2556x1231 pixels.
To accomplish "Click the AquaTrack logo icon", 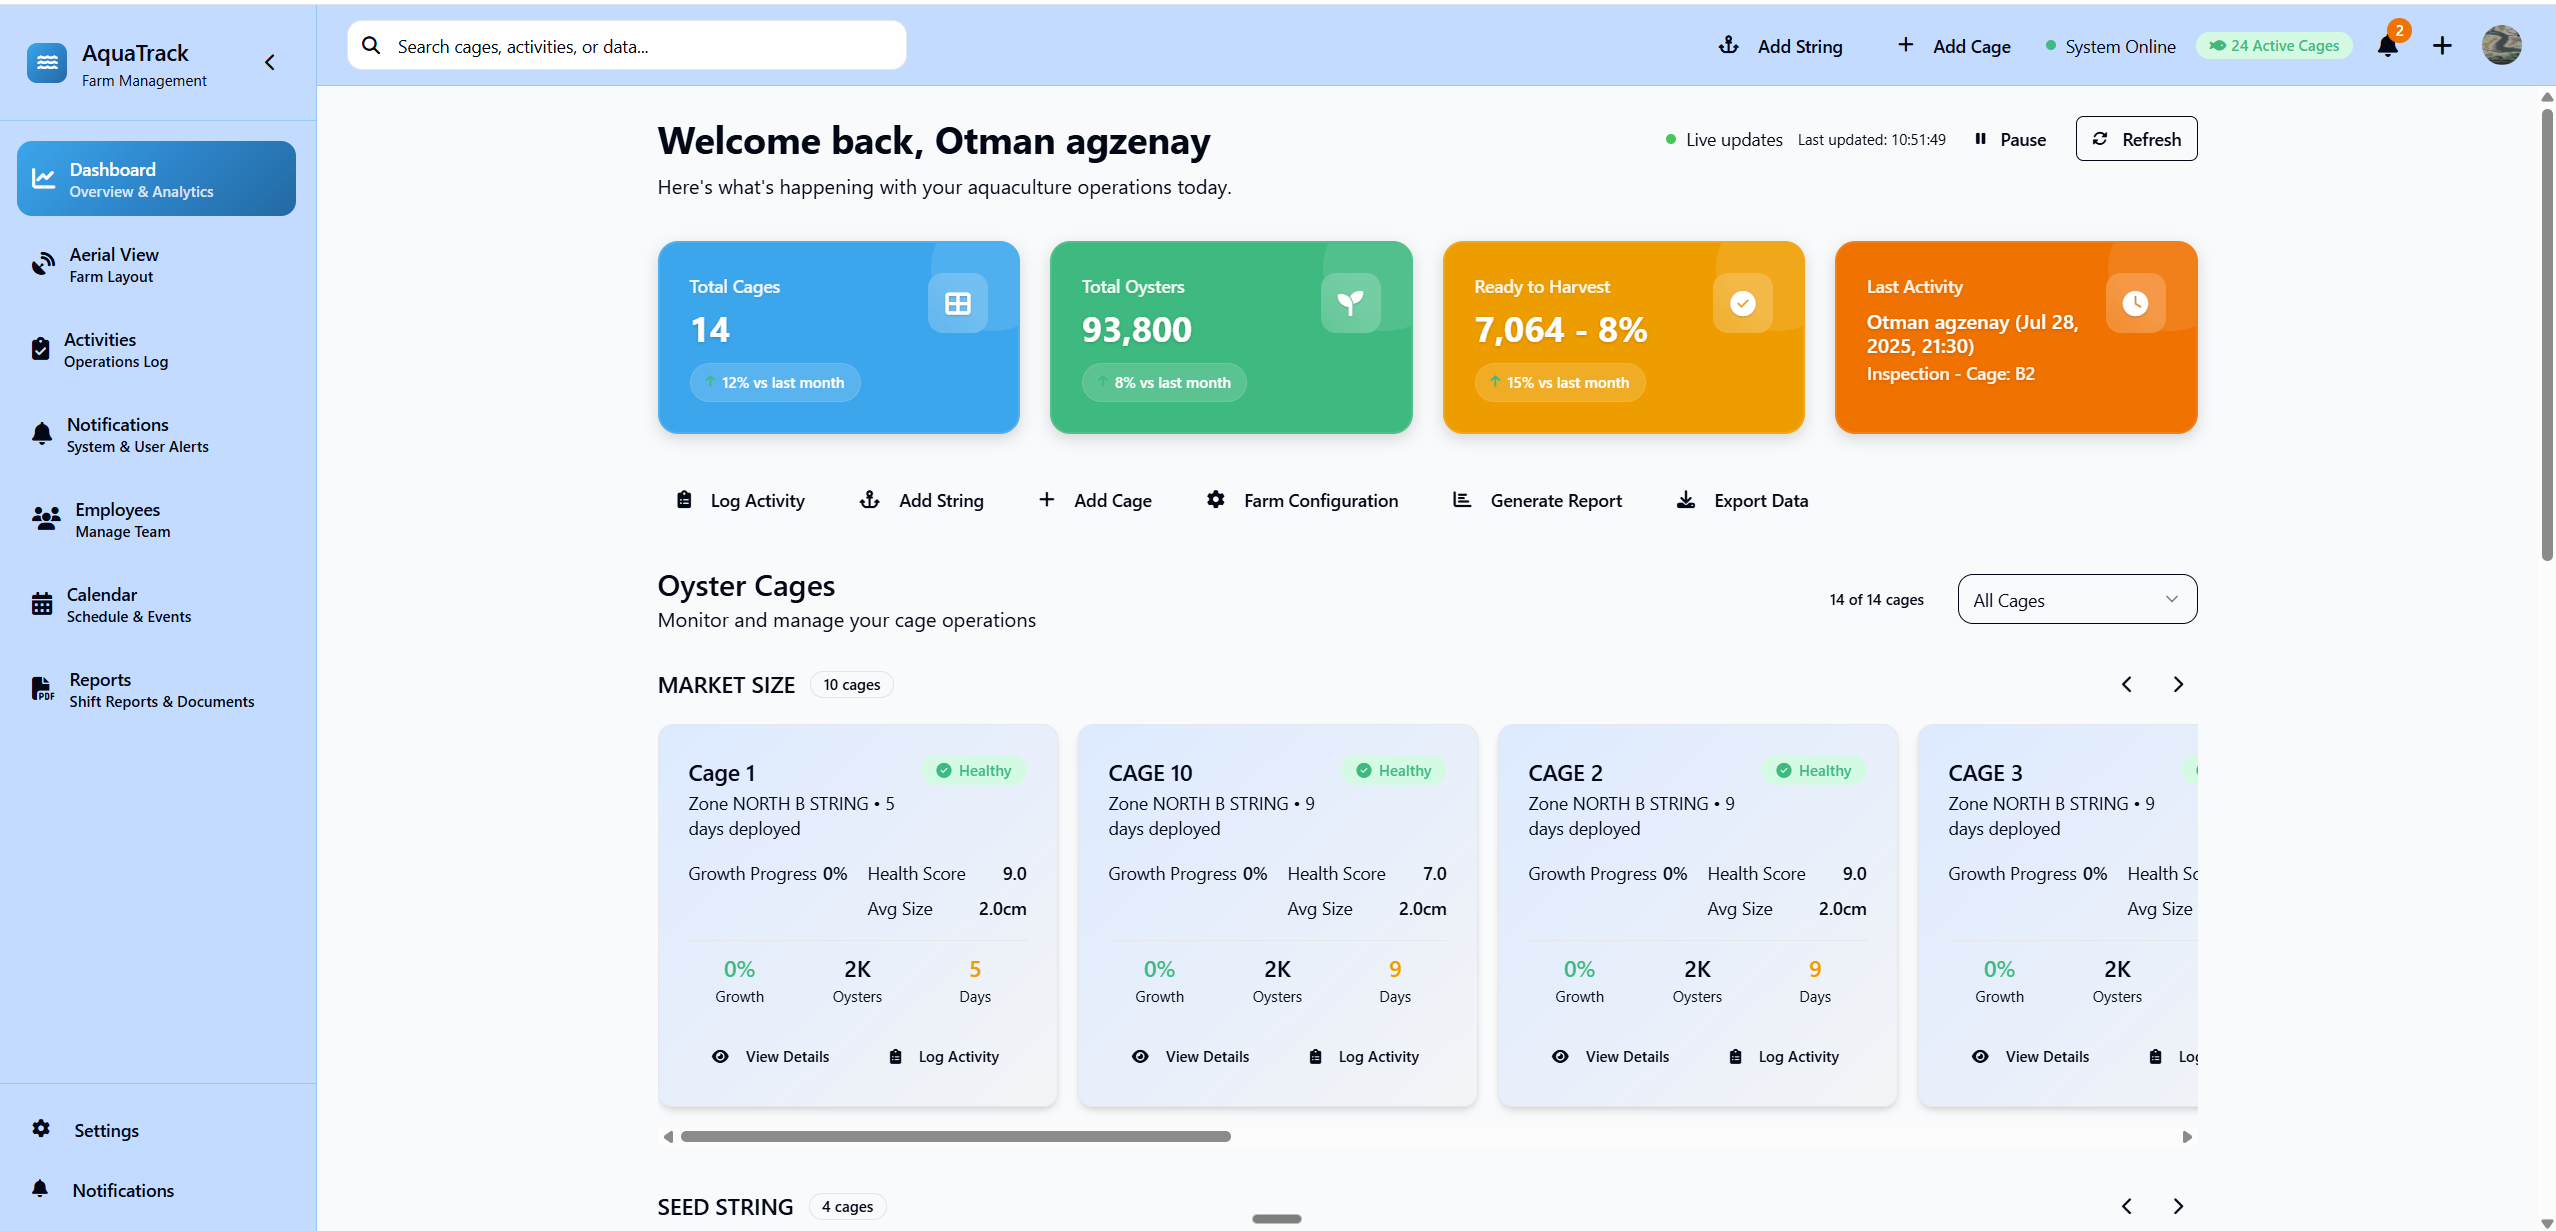I will [x=47, y=63].
